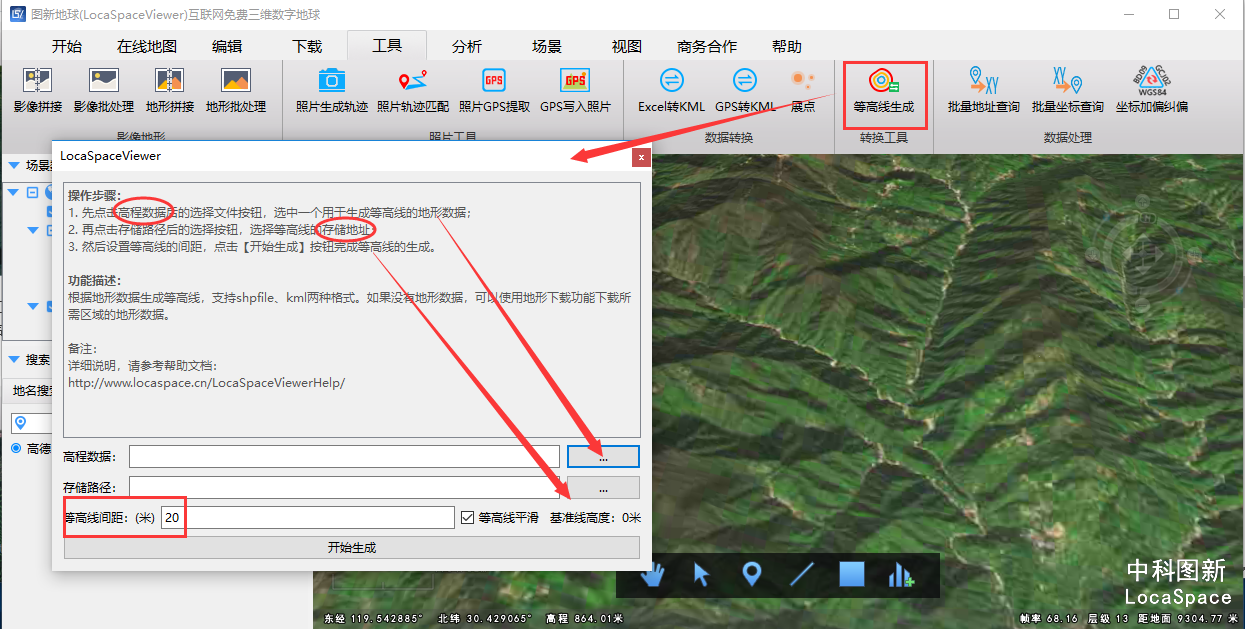This screenshot has width=1245, height=629.
Task: Click the browse button for 高程数据
Action: (x=603, y=456)
